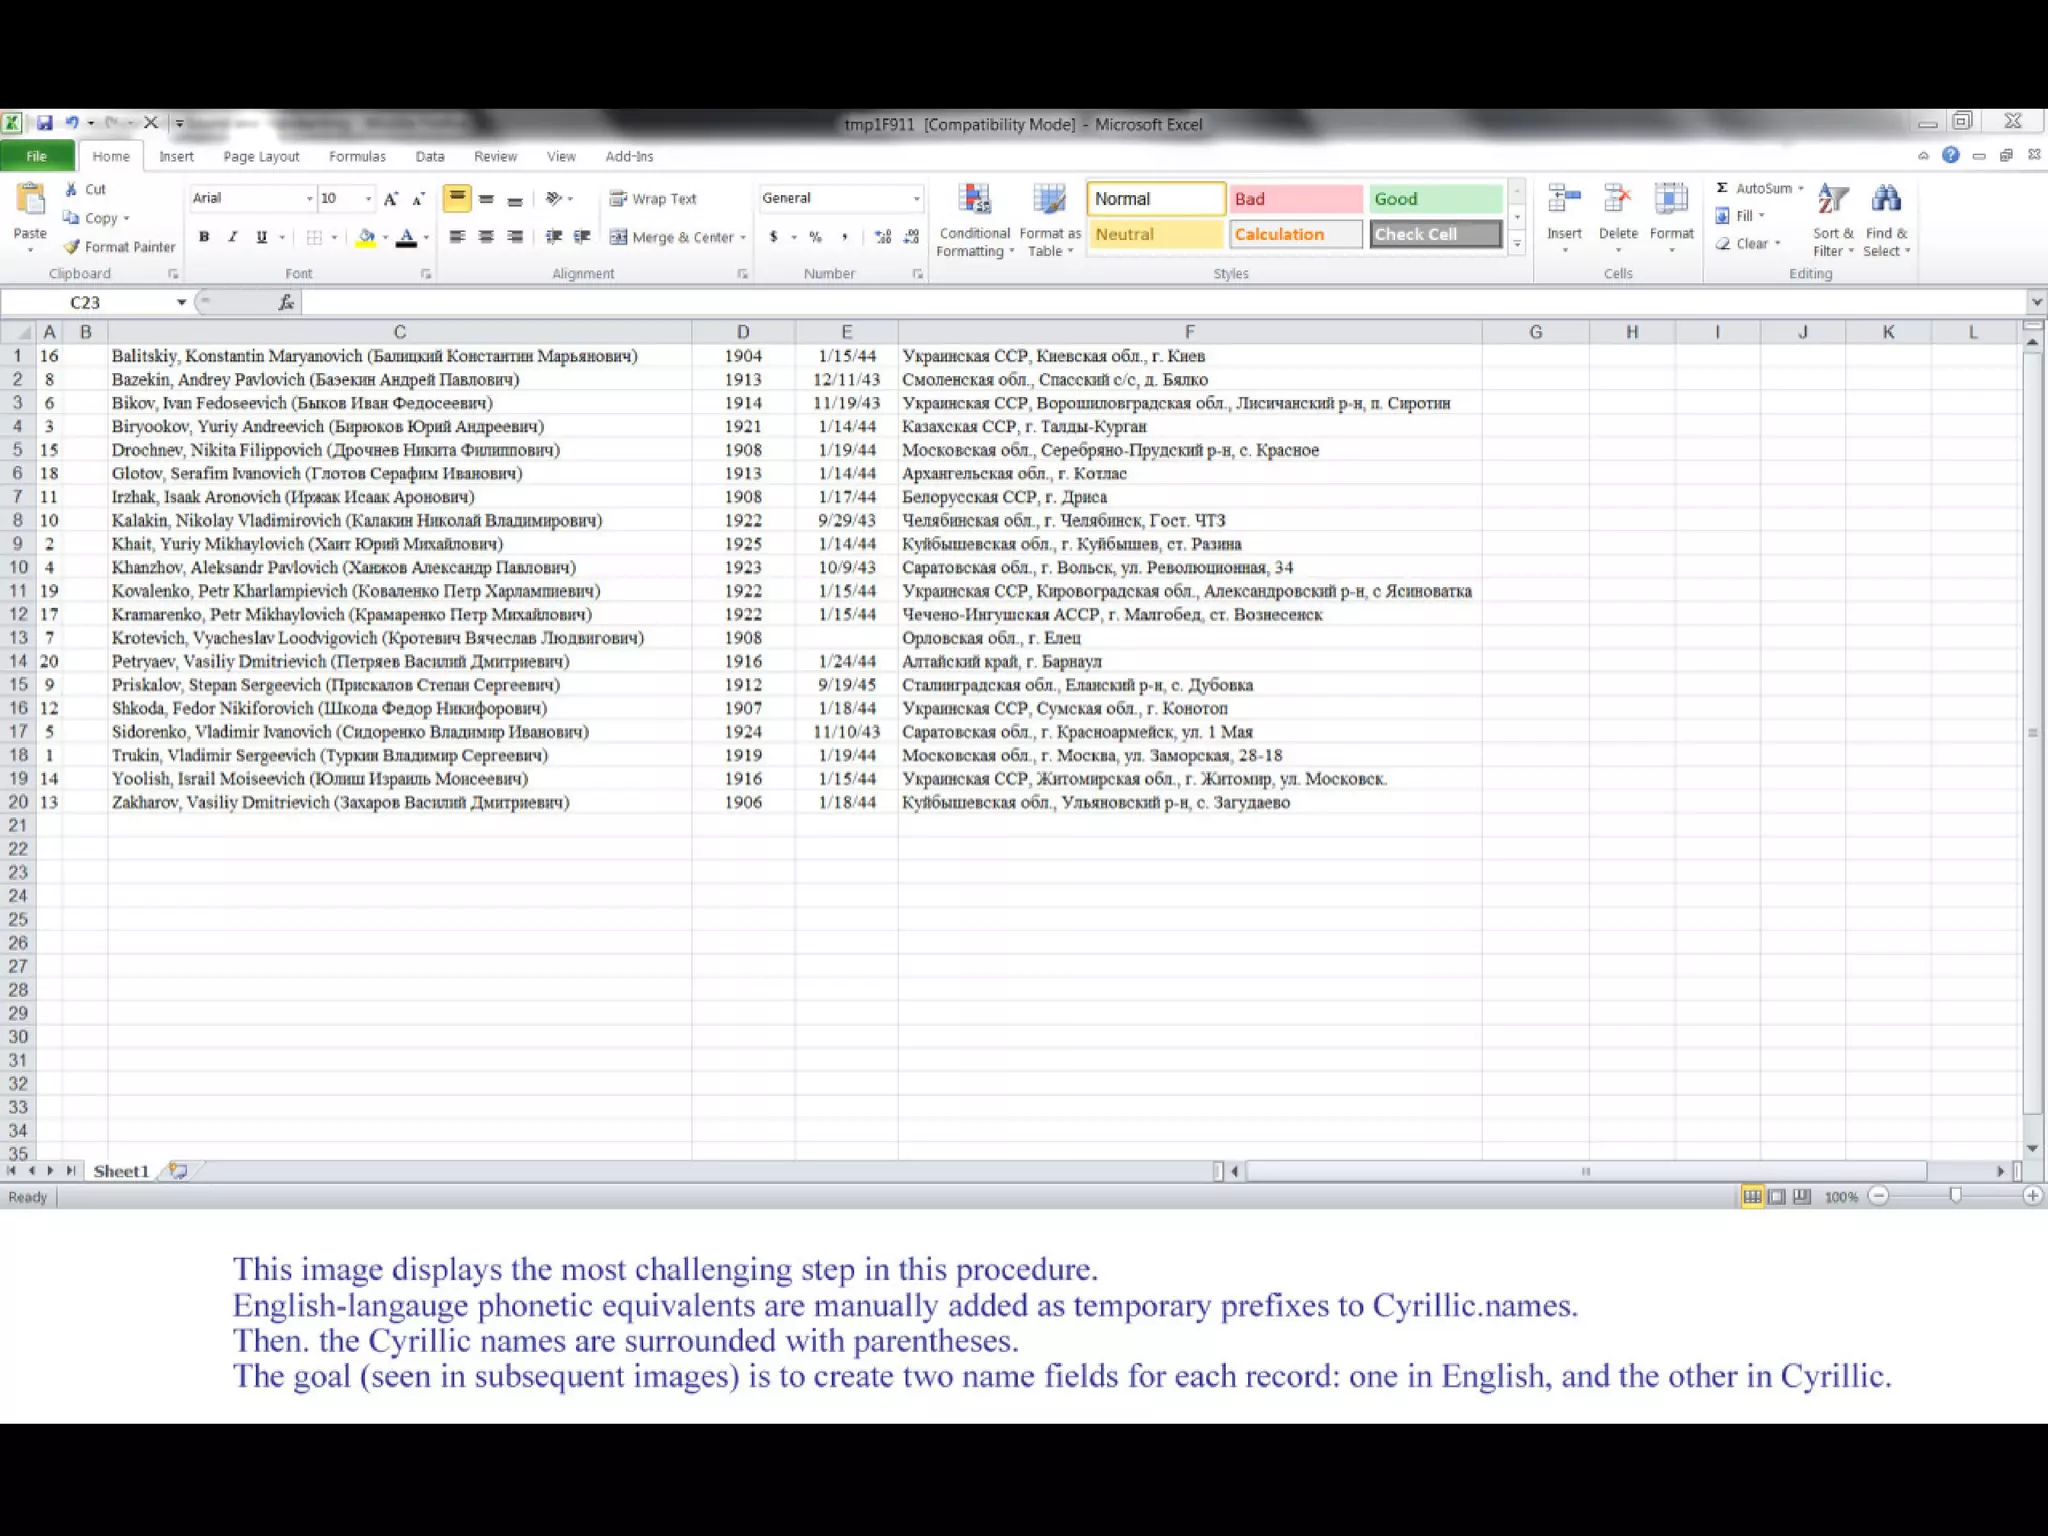The image size is (2048, 1536).
Task: Click the Fill Color bucket icon
Action: [x=366, y=238]
